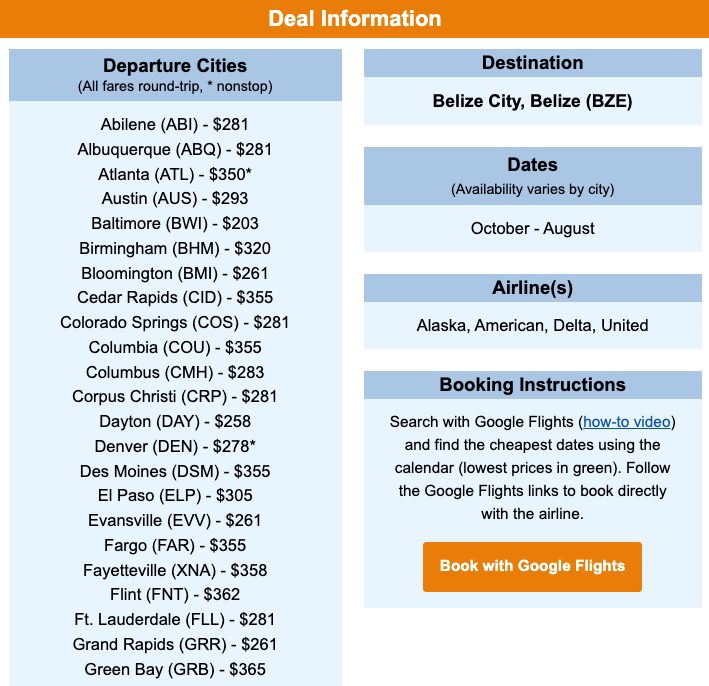The width and height of the screenshot is (709, 686).
Task: Click the Denver (DEN) $278 nonstop fare
Action: pos(175,446)
